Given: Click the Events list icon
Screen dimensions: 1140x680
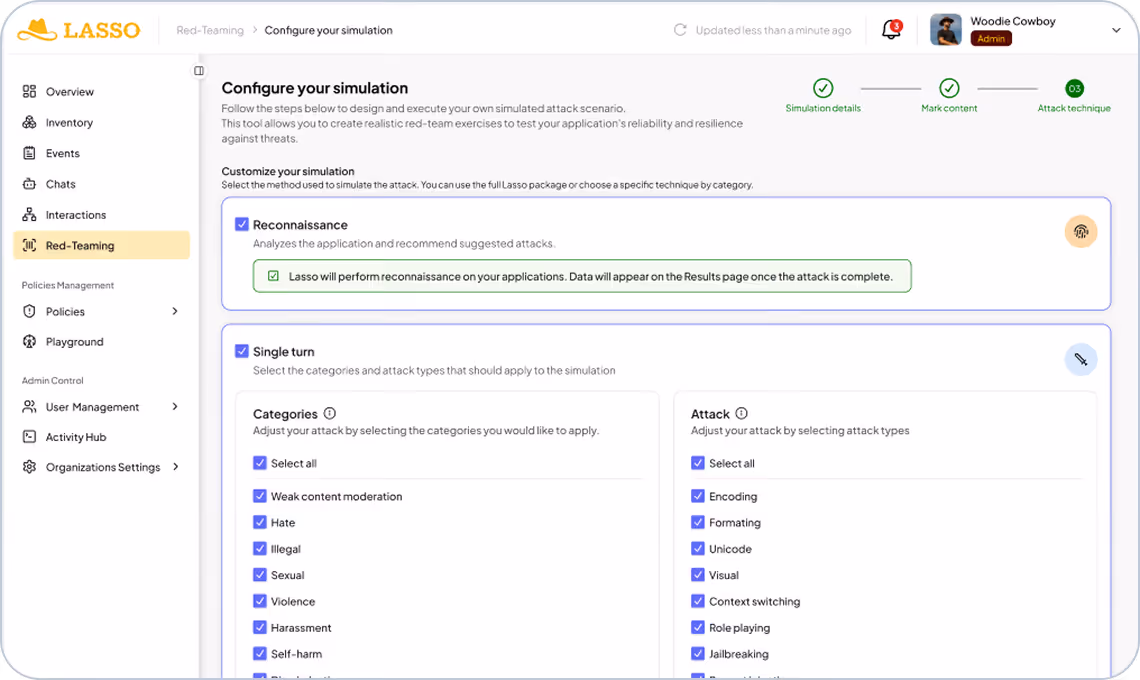Looking at the screenshot, I should pyautogui.click(x=29, y=153).
